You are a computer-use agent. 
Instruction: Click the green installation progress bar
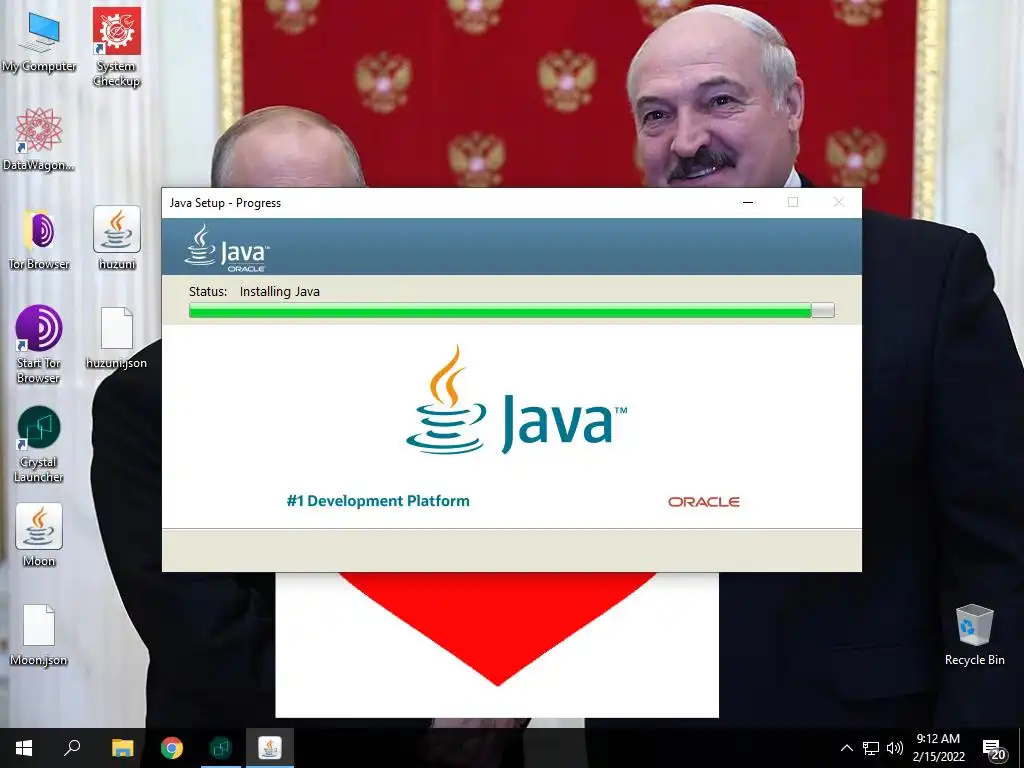tap(511, 310)
